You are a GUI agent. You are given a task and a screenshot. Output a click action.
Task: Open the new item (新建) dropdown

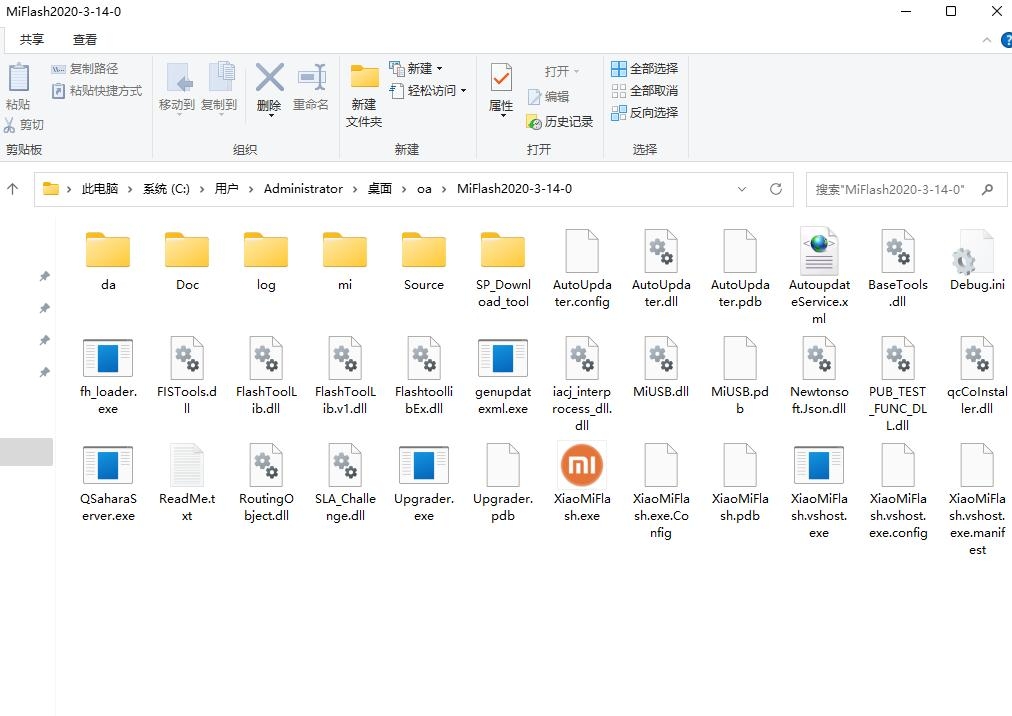(420, 68)
